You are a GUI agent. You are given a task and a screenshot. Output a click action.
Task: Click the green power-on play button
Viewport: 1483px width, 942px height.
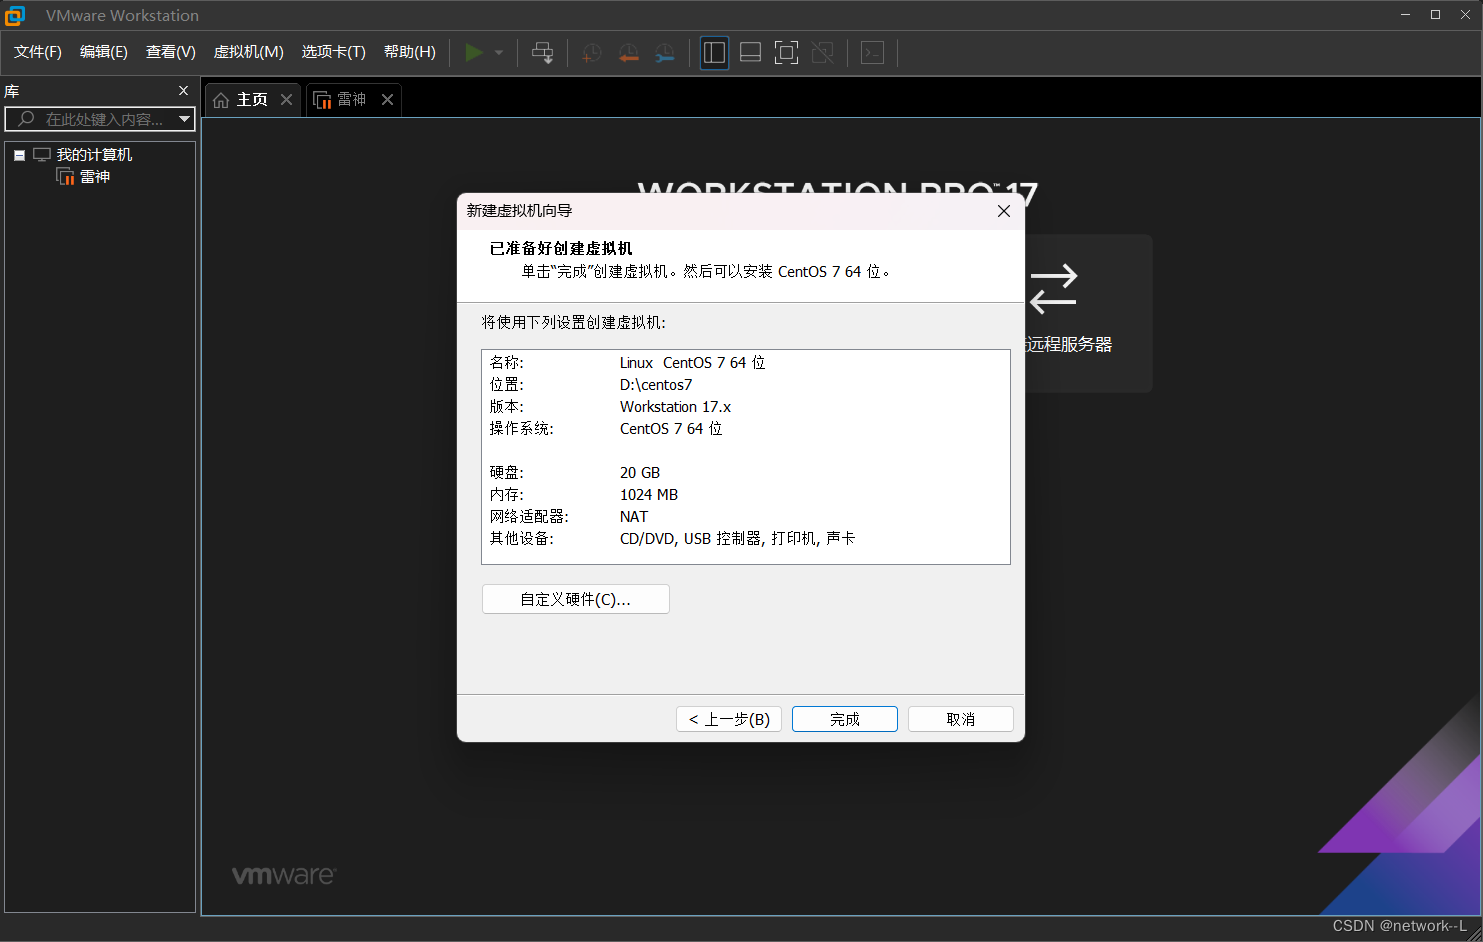pyautogui.click(x=474, y=53)
